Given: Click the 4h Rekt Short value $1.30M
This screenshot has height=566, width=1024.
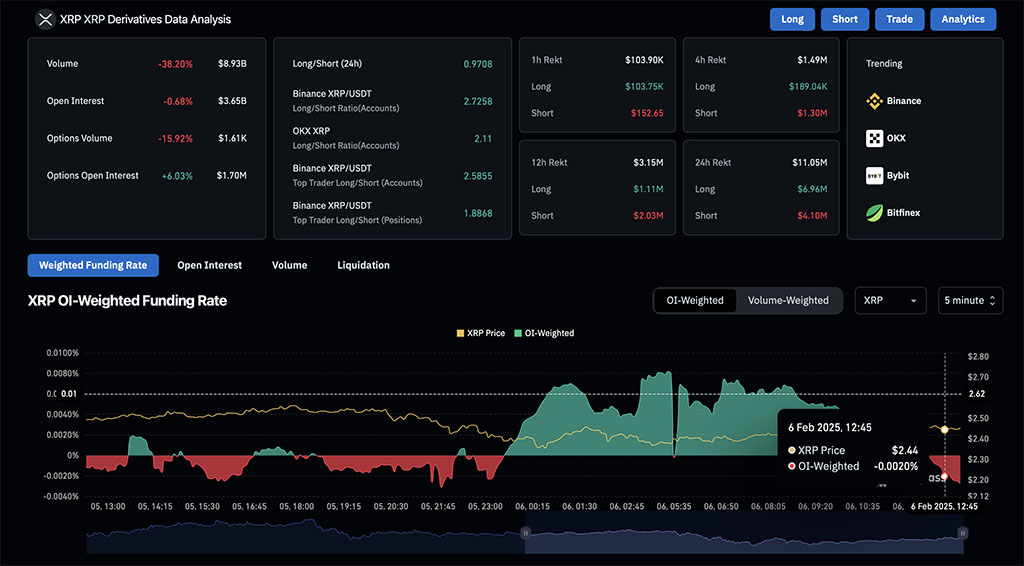Looking at the screenshot, I should click(812, 113).
